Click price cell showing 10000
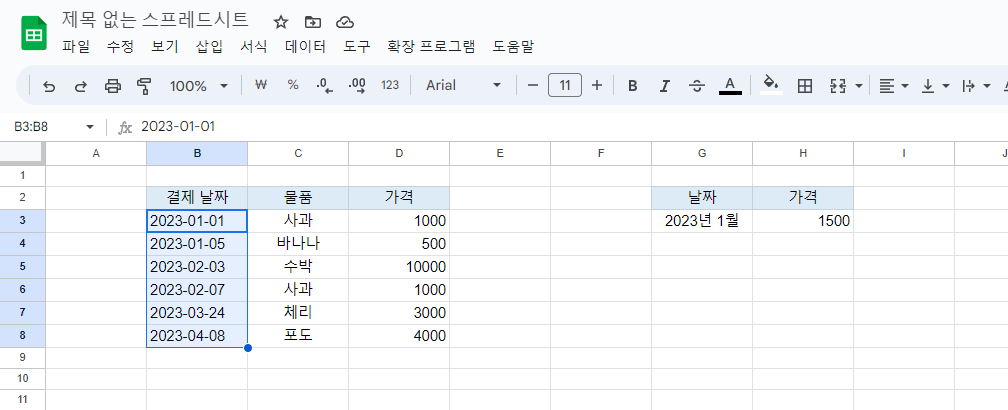 399,267
